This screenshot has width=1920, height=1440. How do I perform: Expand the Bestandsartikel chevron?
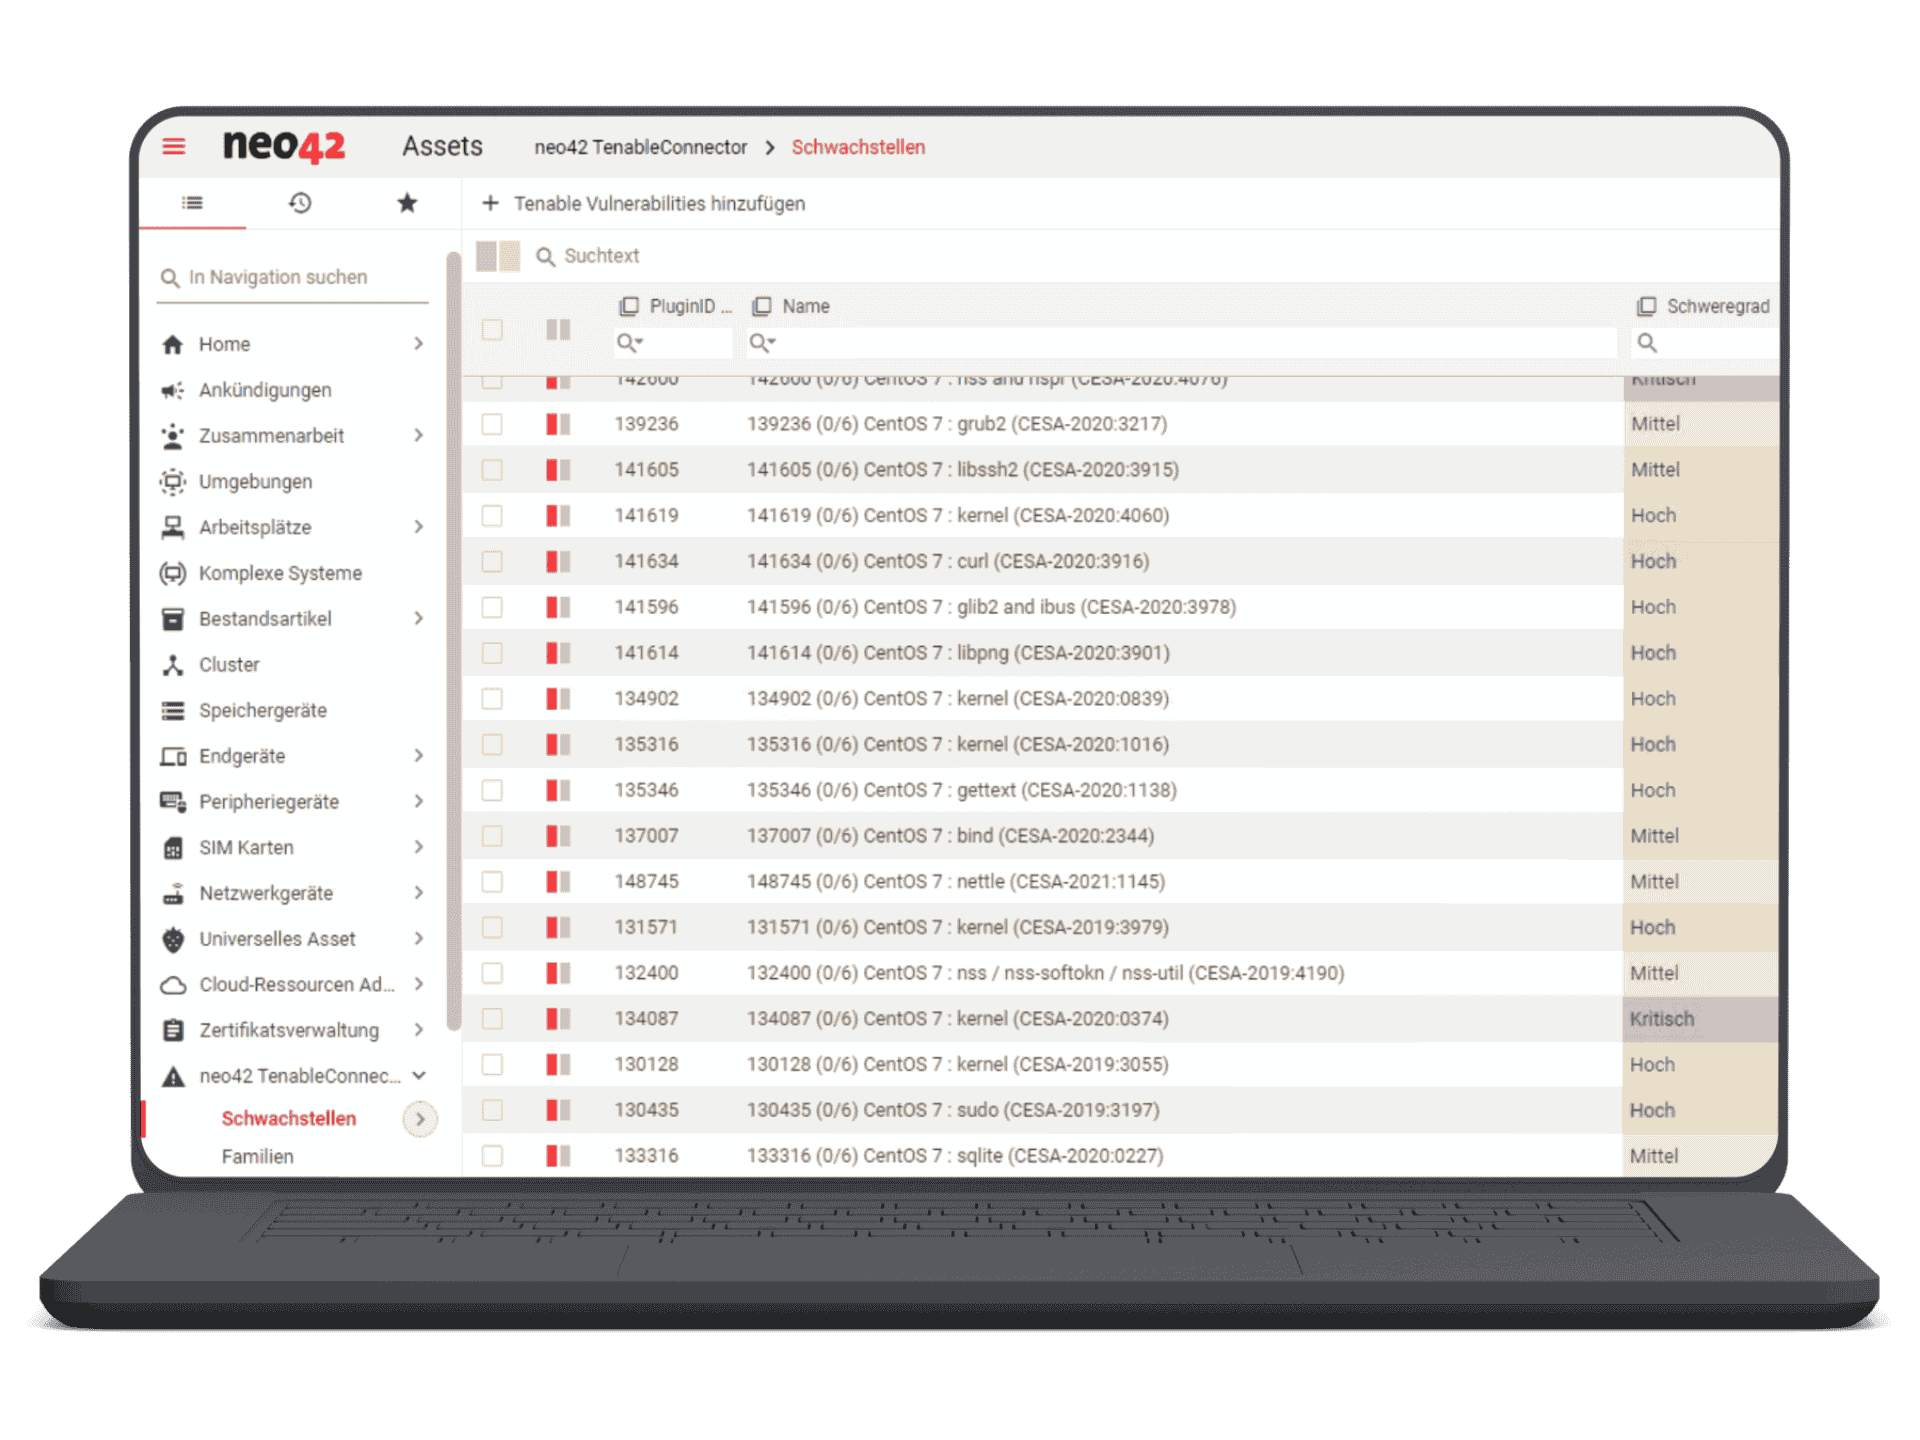pyautogui.click(x=419, y=619)
